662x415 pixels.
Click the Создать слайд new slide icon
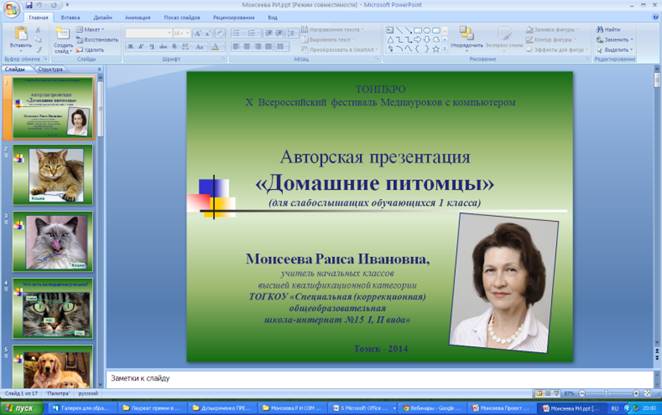pyautogui.click(x=63, y=35)
